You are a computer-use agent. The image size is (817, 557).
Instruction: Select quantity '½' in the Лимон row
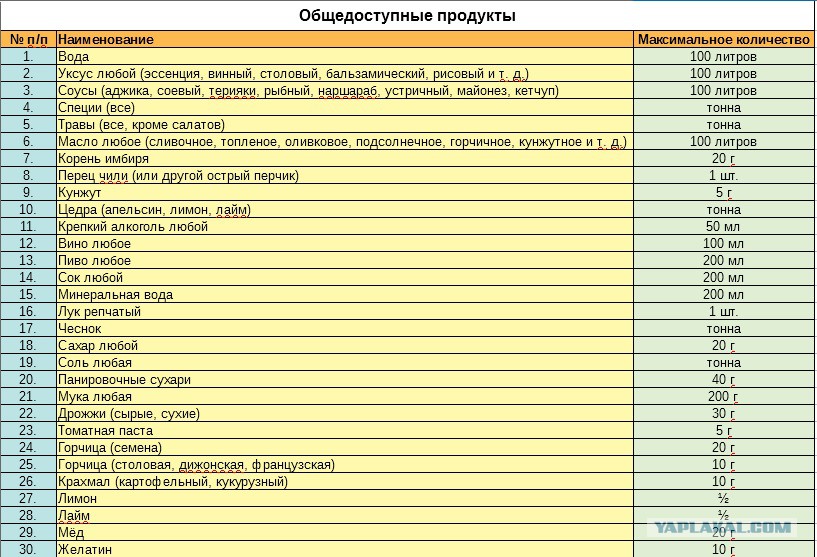click(724, 498)
